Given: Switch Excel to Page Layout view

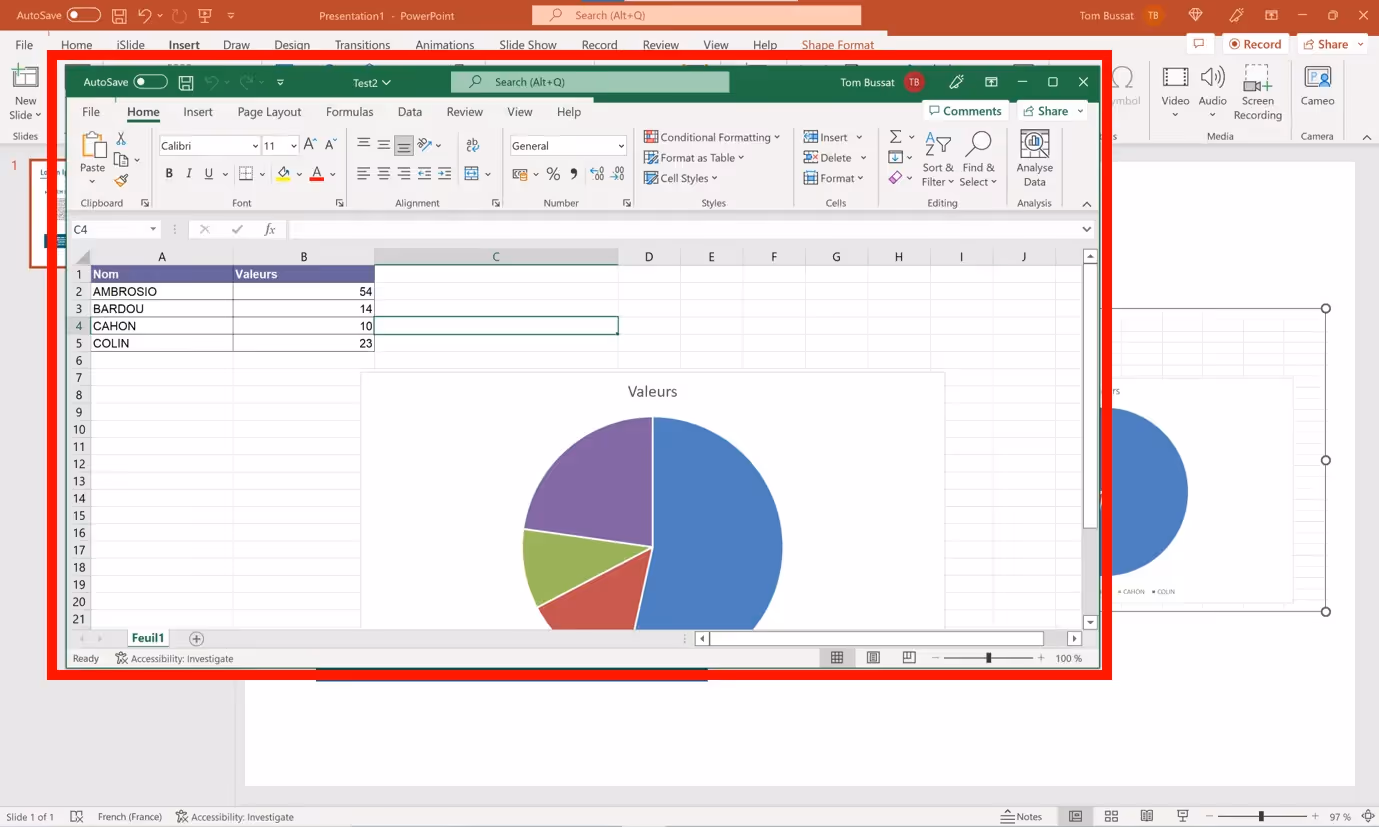Looking at the screenshot, I should coord(873,658).
